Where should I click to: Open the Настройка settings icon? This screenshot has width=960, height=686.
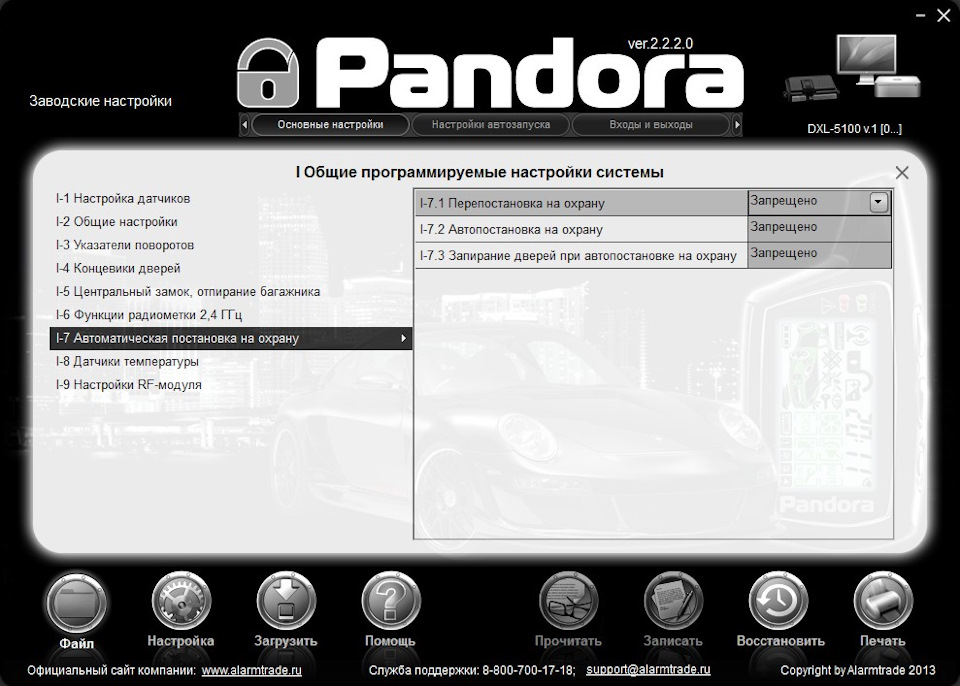(181, 602)
